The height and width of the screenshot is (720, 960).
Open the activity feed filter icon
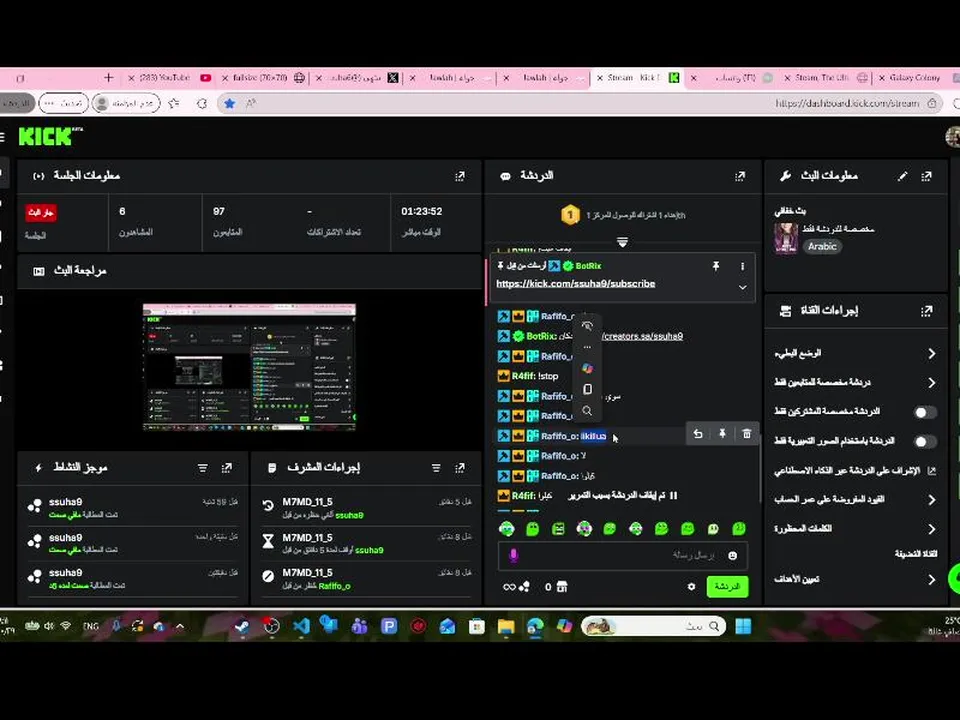click(203, 468)
